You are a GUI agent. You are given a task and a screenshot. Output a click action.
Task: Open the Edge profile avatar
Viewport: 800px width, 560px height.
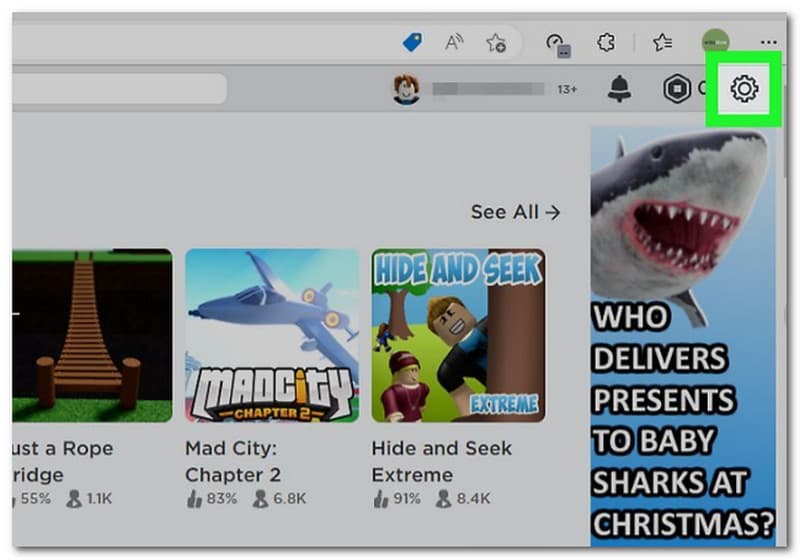(715, 42)
